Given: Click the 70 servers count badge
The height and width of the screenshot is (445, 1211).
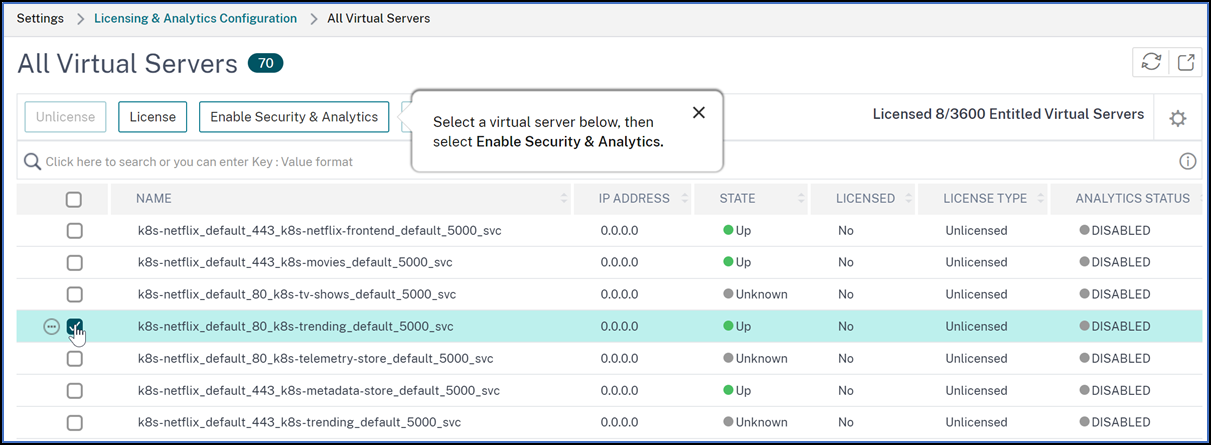Looking at the screenshot, I should [x=266, y=63].
